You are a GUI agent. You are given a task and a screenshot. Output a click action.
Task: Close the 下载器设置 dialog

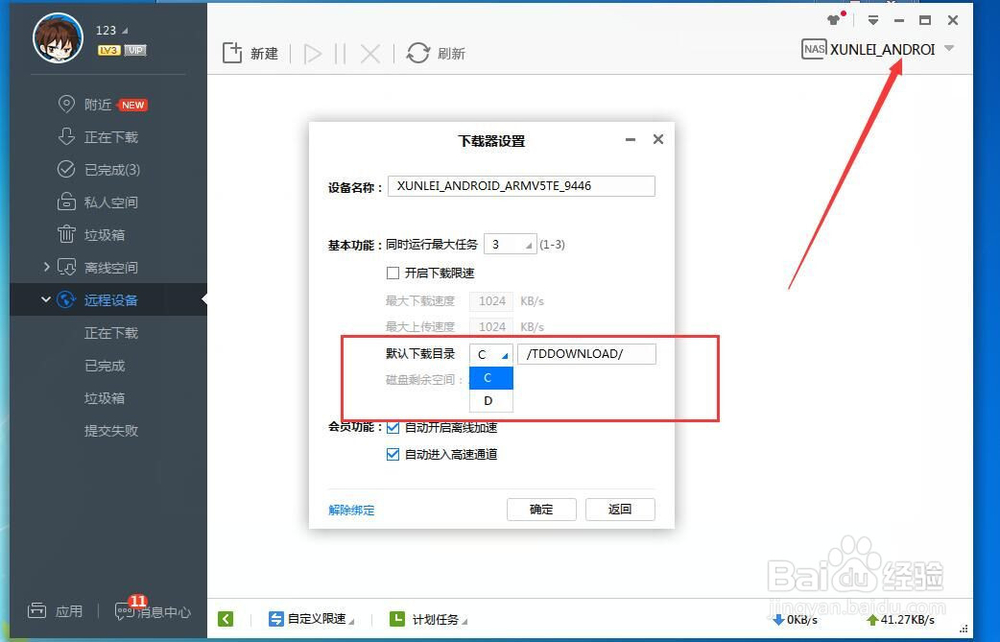tap(658, 139)
